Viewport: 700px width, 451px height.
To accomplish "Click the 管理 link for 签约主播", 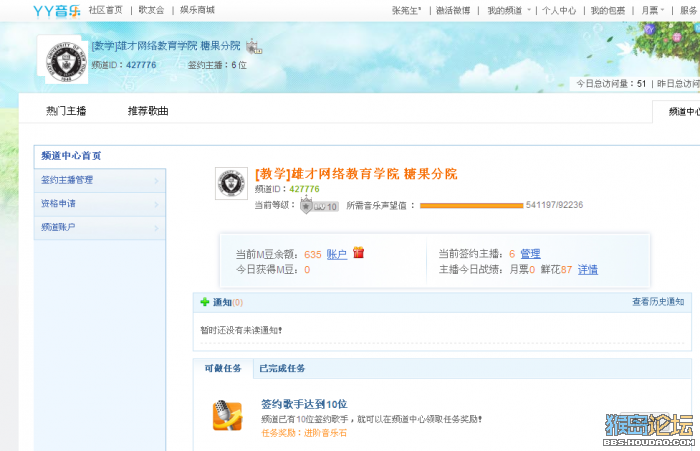I will click(530, 254).
